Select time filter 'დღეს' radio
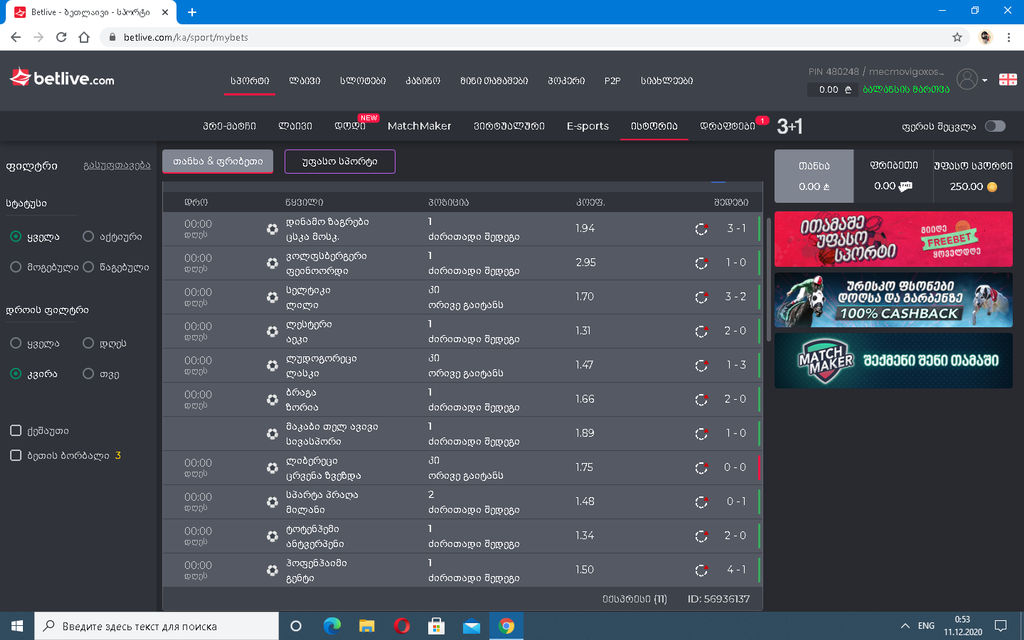1024x640 pixels. point(88,343)
